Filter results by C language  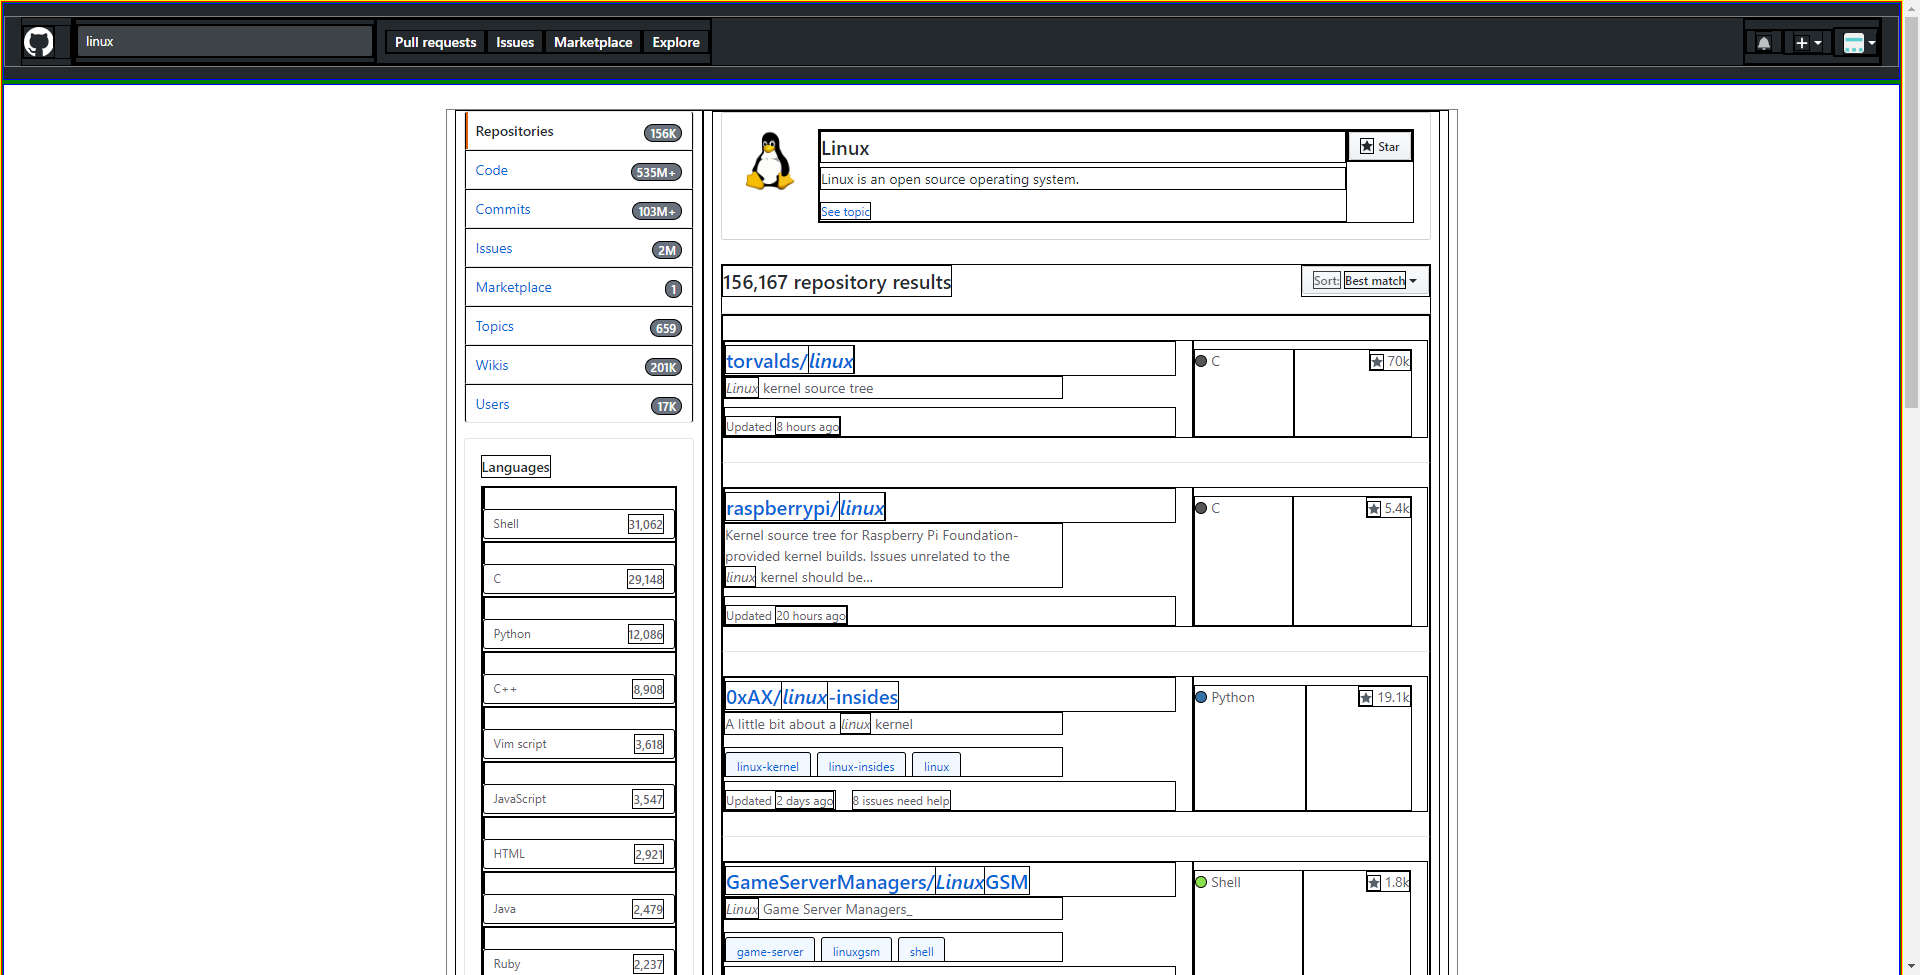coord(579,579)
